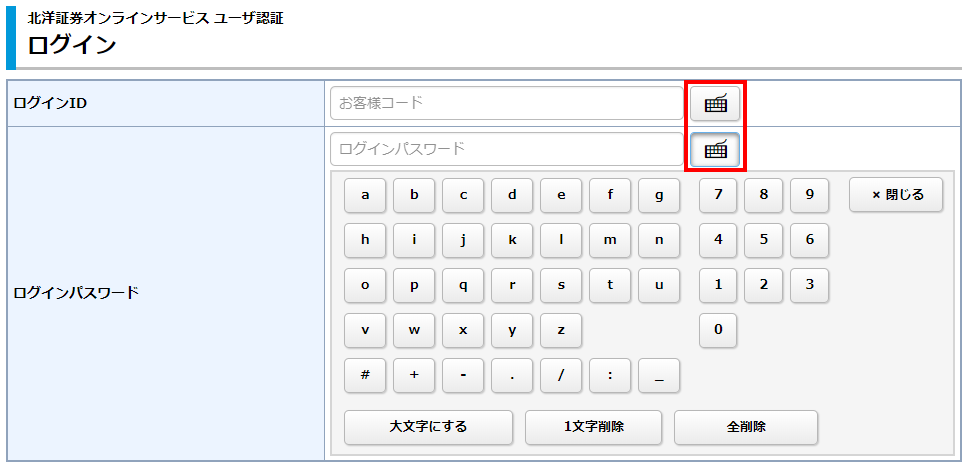Click the underscore '_' key
The image size is (970, 469).
tap(659, 375)
